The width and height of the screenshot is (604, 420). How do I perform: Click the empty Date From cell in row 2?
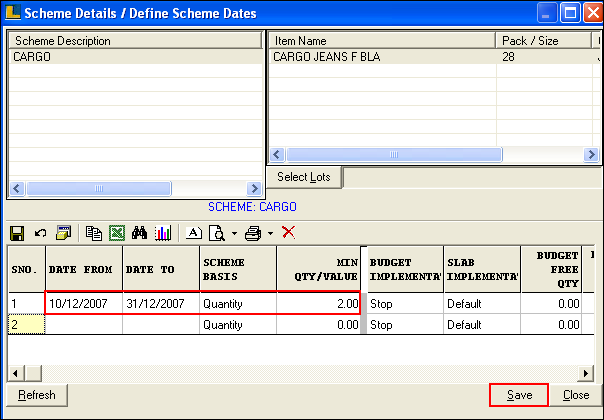coord(84,324)
